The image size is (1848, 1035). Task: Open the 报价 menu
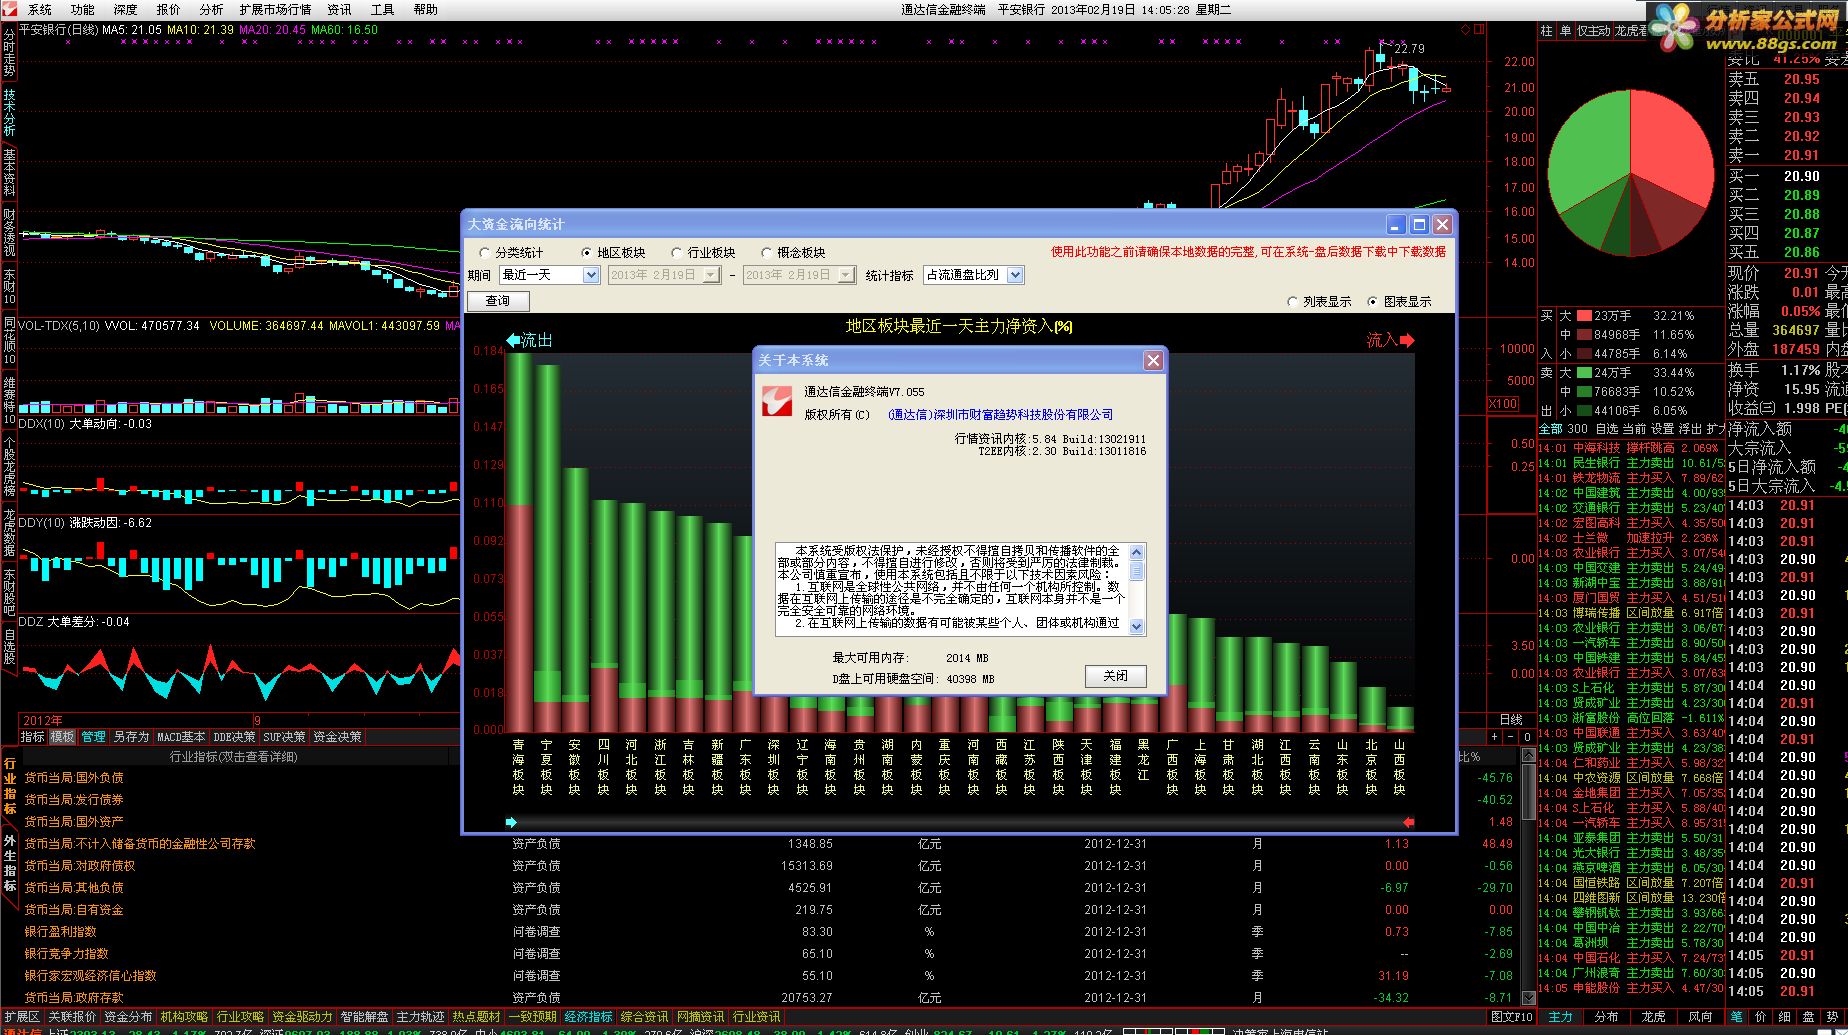[x=168, y=9]
